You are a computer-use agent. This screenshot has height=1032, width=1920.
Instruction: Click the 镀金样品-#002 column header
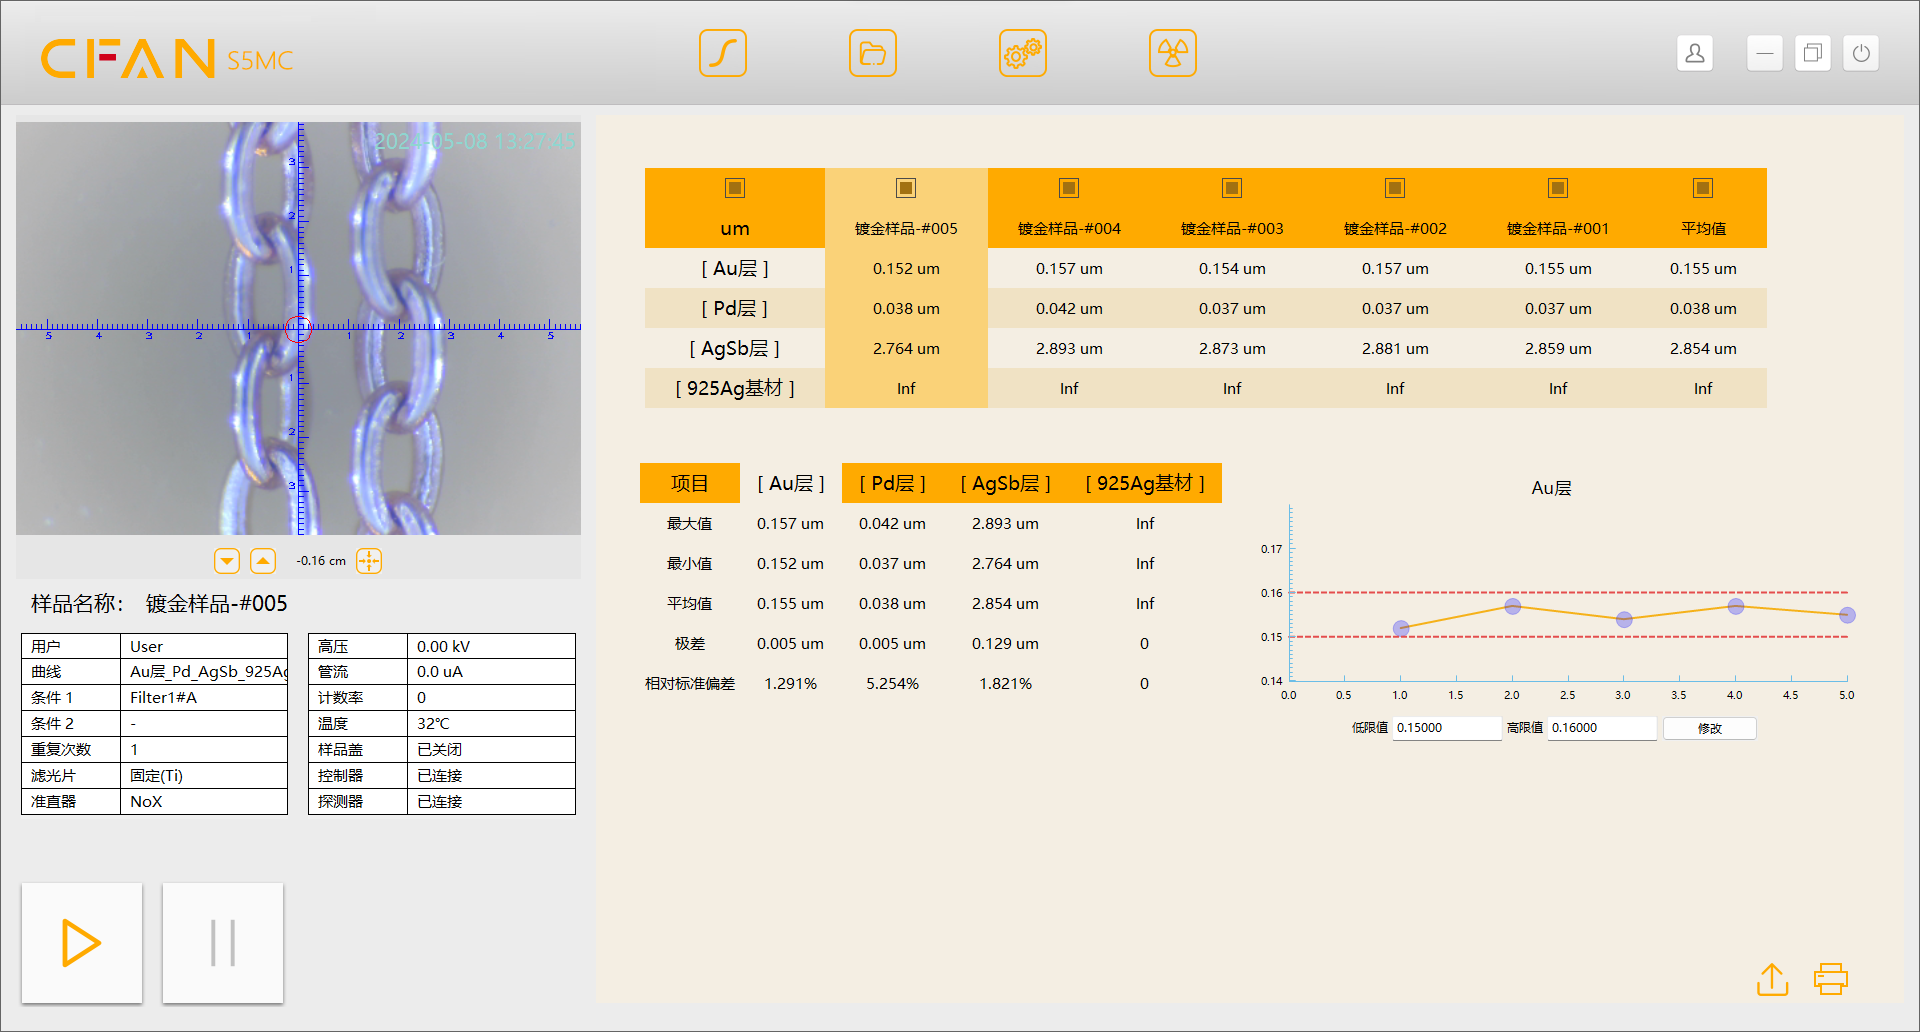coord(1395,229)
